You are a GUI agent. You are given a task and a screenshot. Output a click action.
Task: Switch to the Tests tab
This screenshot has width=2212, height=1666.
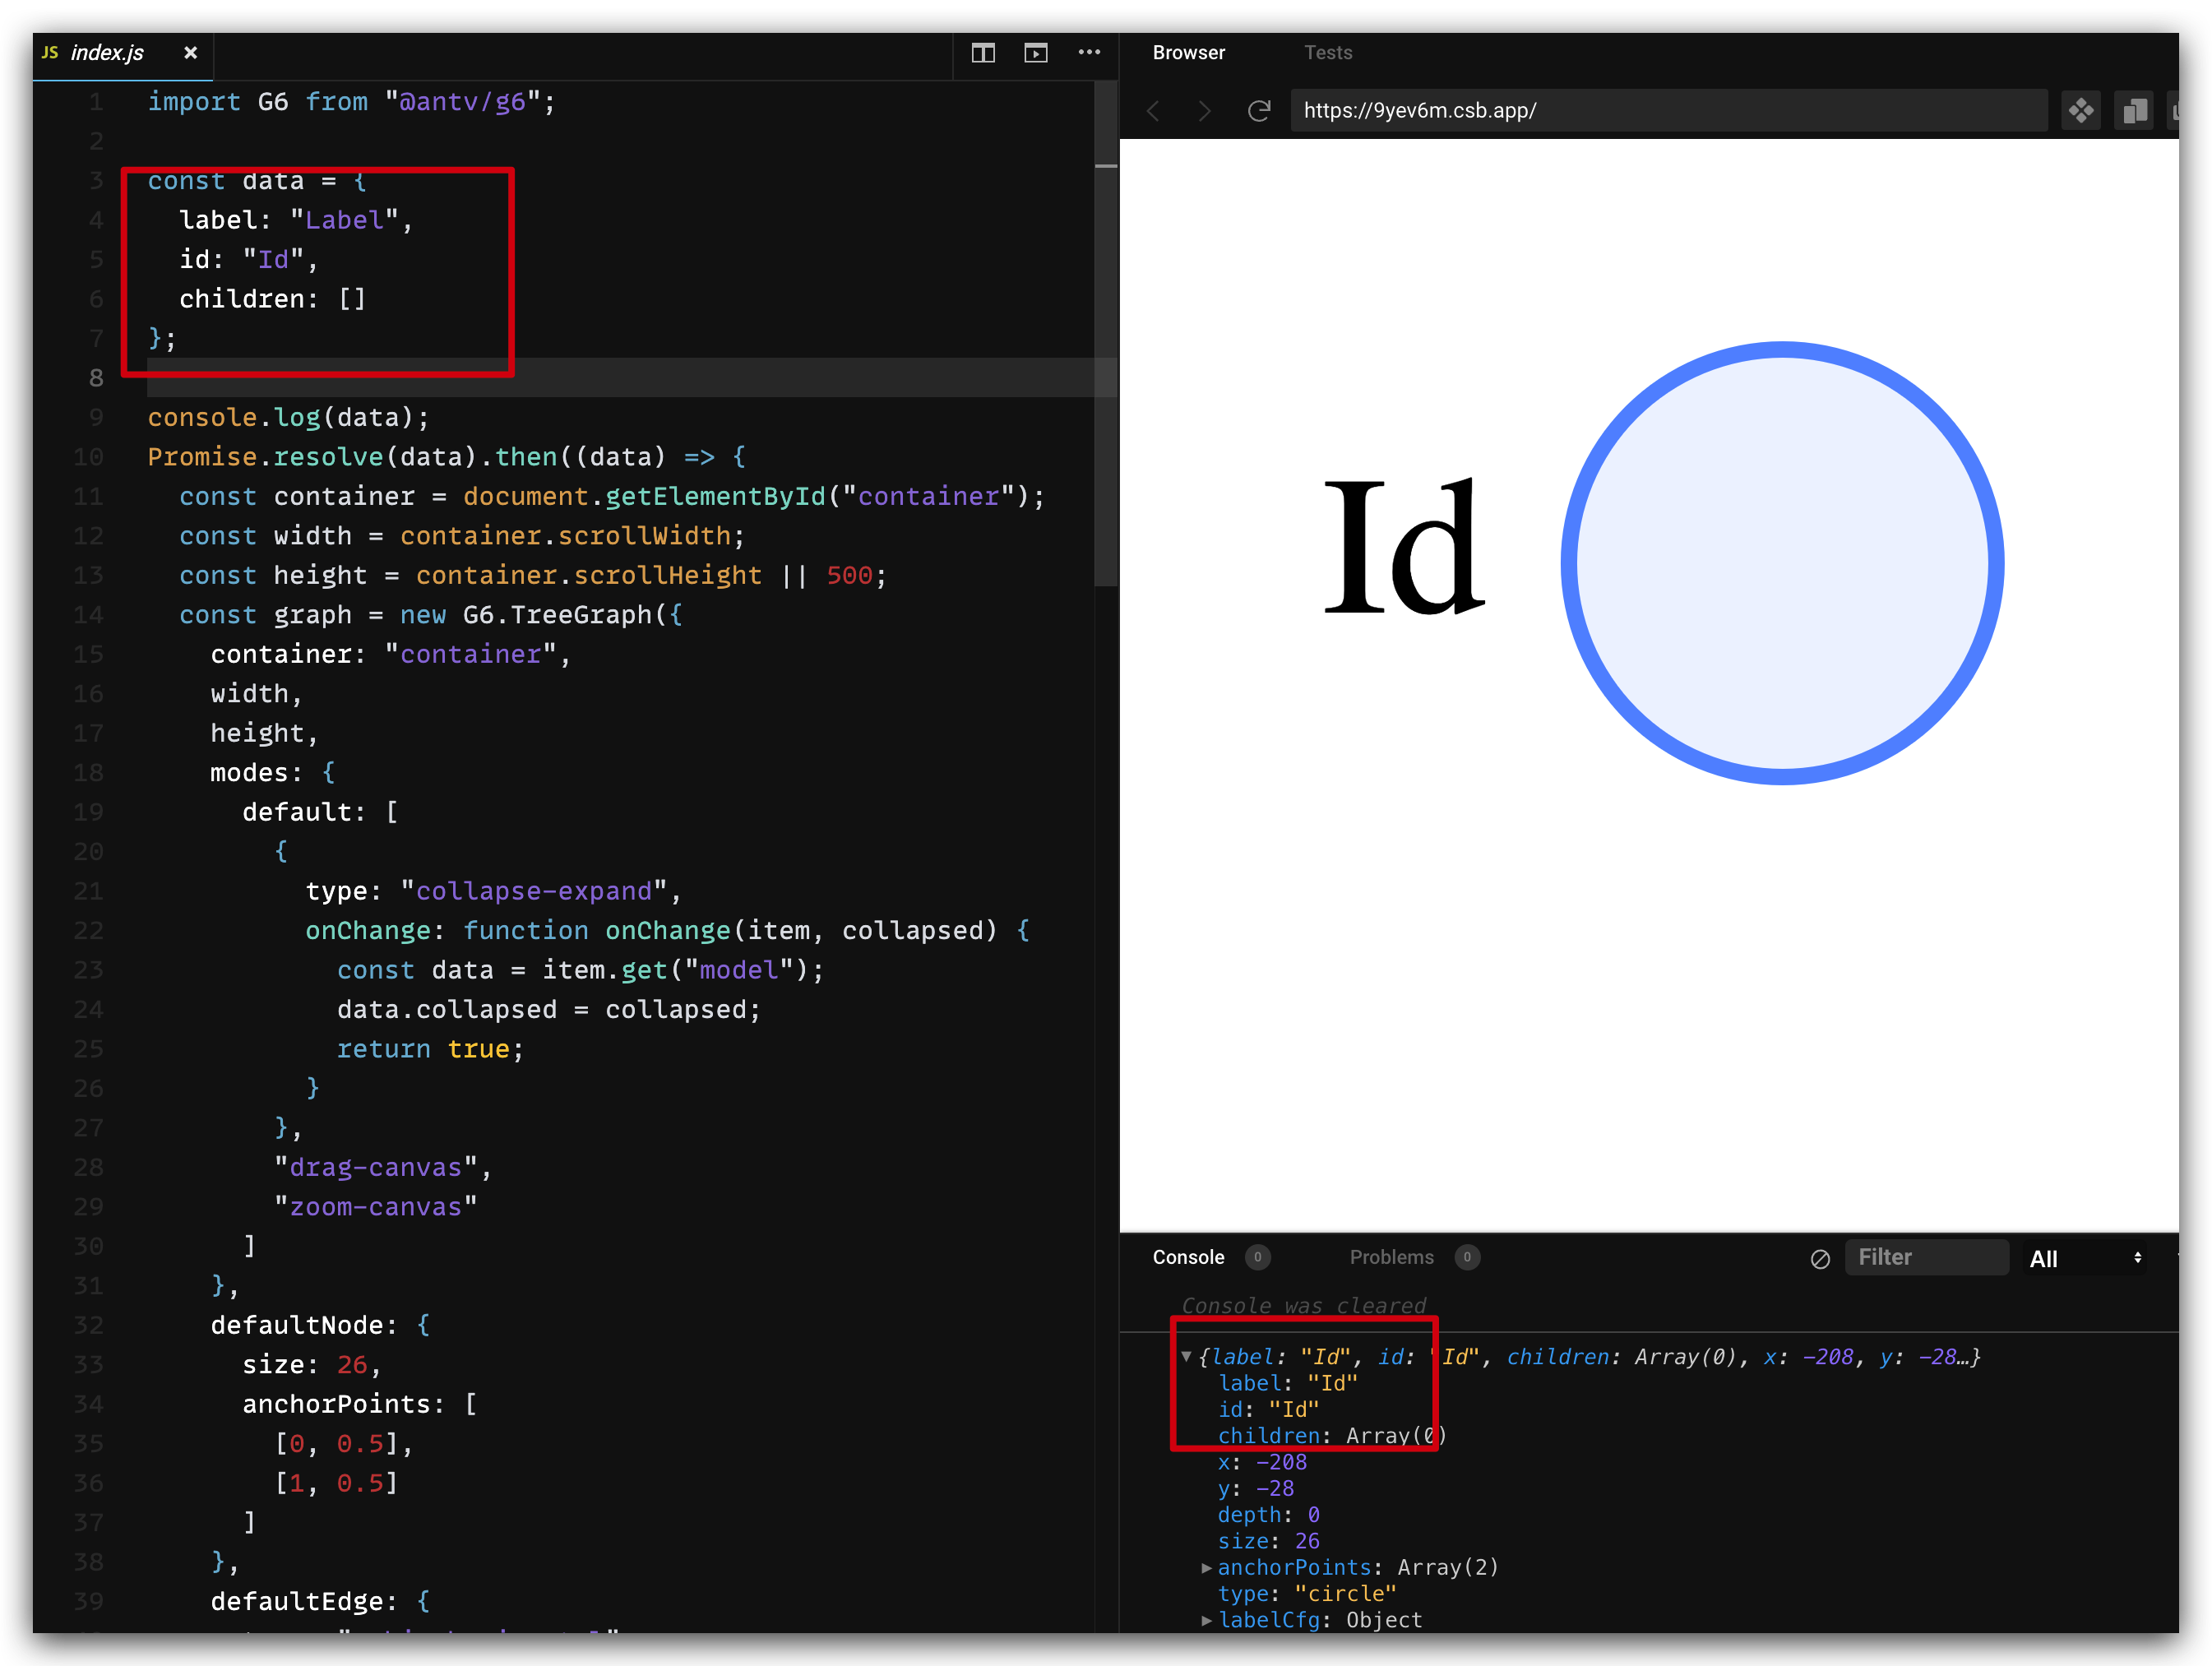click(1327, 52)
